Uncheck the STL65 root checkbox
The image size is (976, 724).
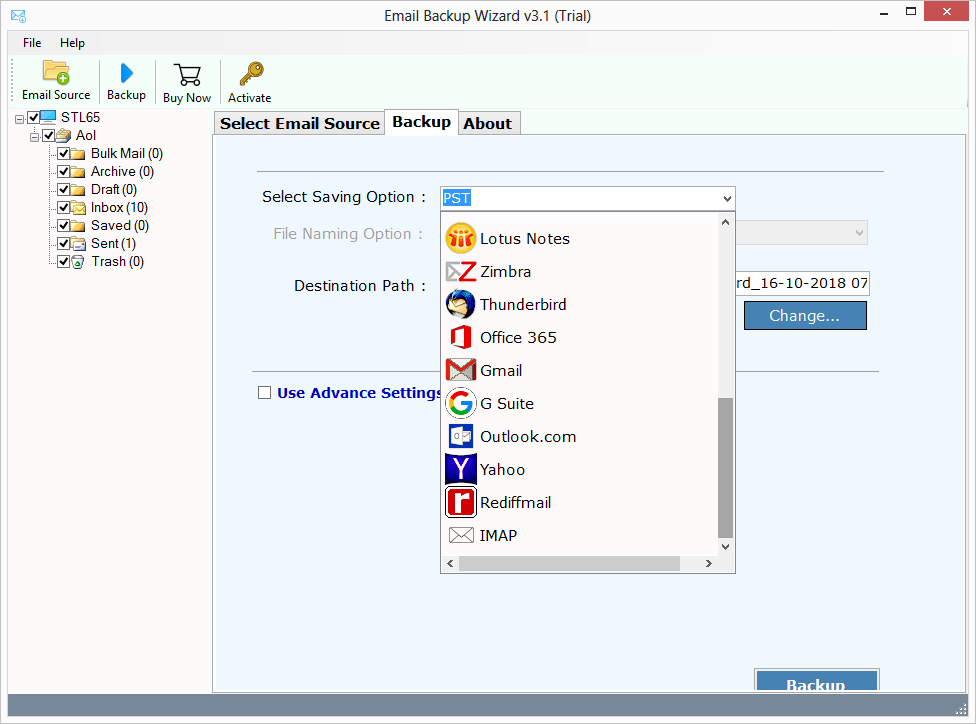coord(34,117)
